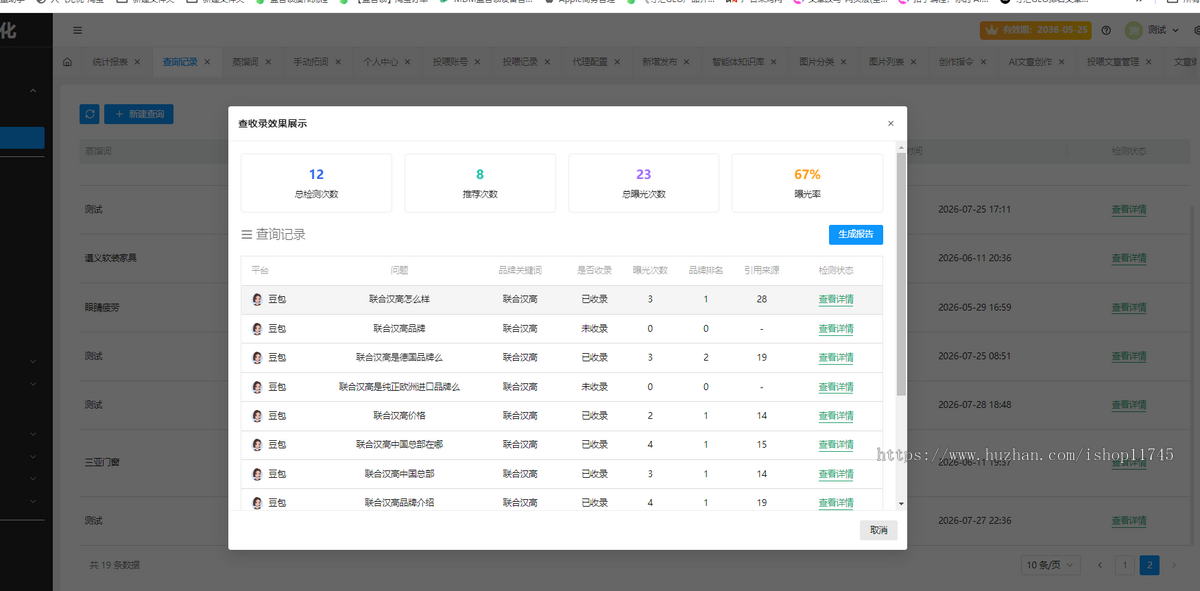Click the 豆包 avatar icon in 联合汉高品牌介绍 row
The height and width of the screenshot is (591, 1200).
(257, 502)
